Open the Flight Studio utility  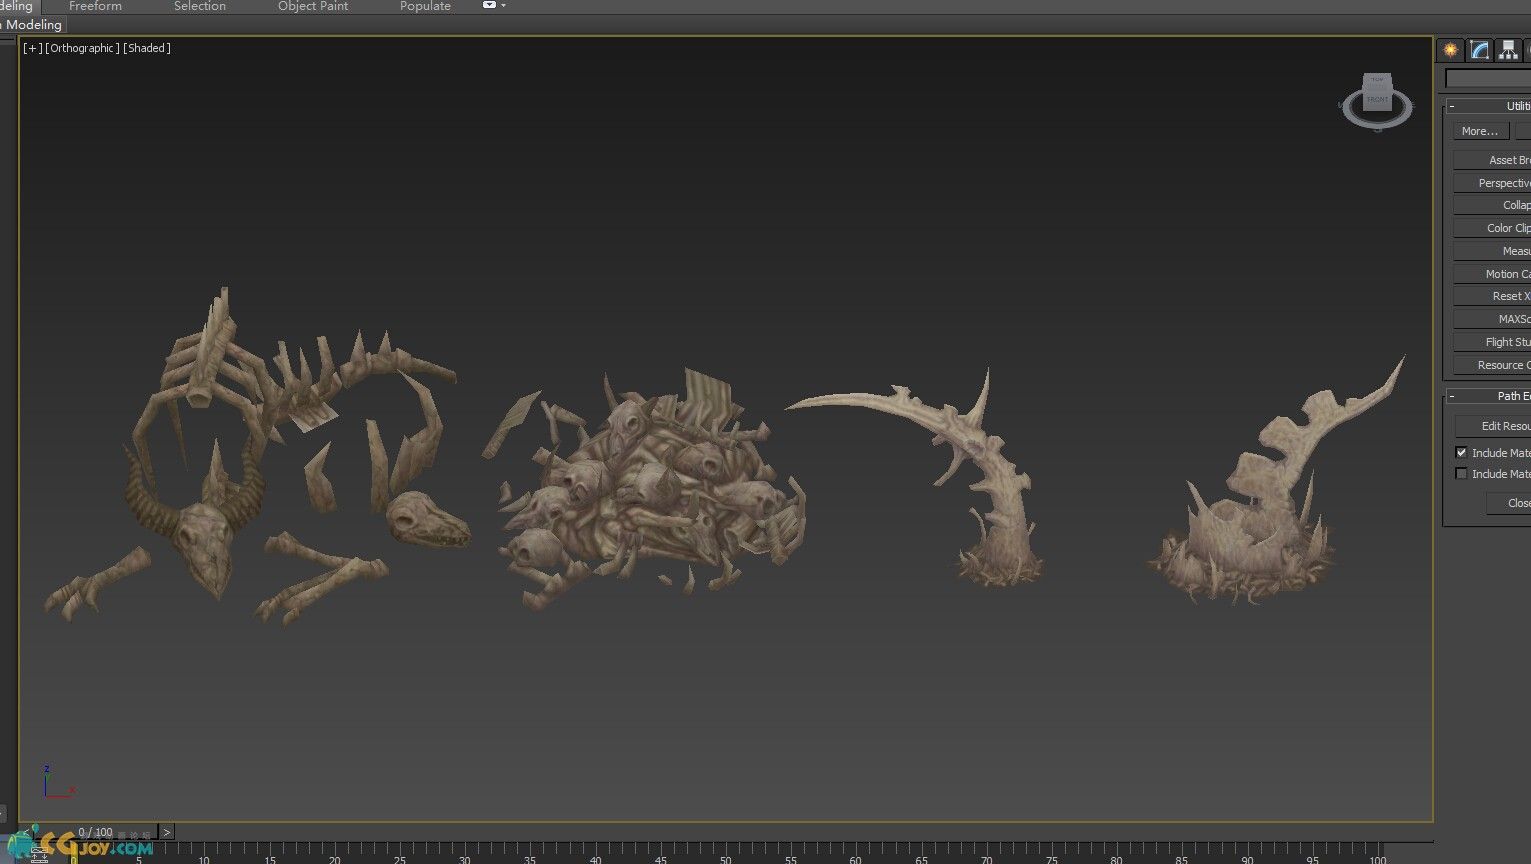click(1492, 342)
